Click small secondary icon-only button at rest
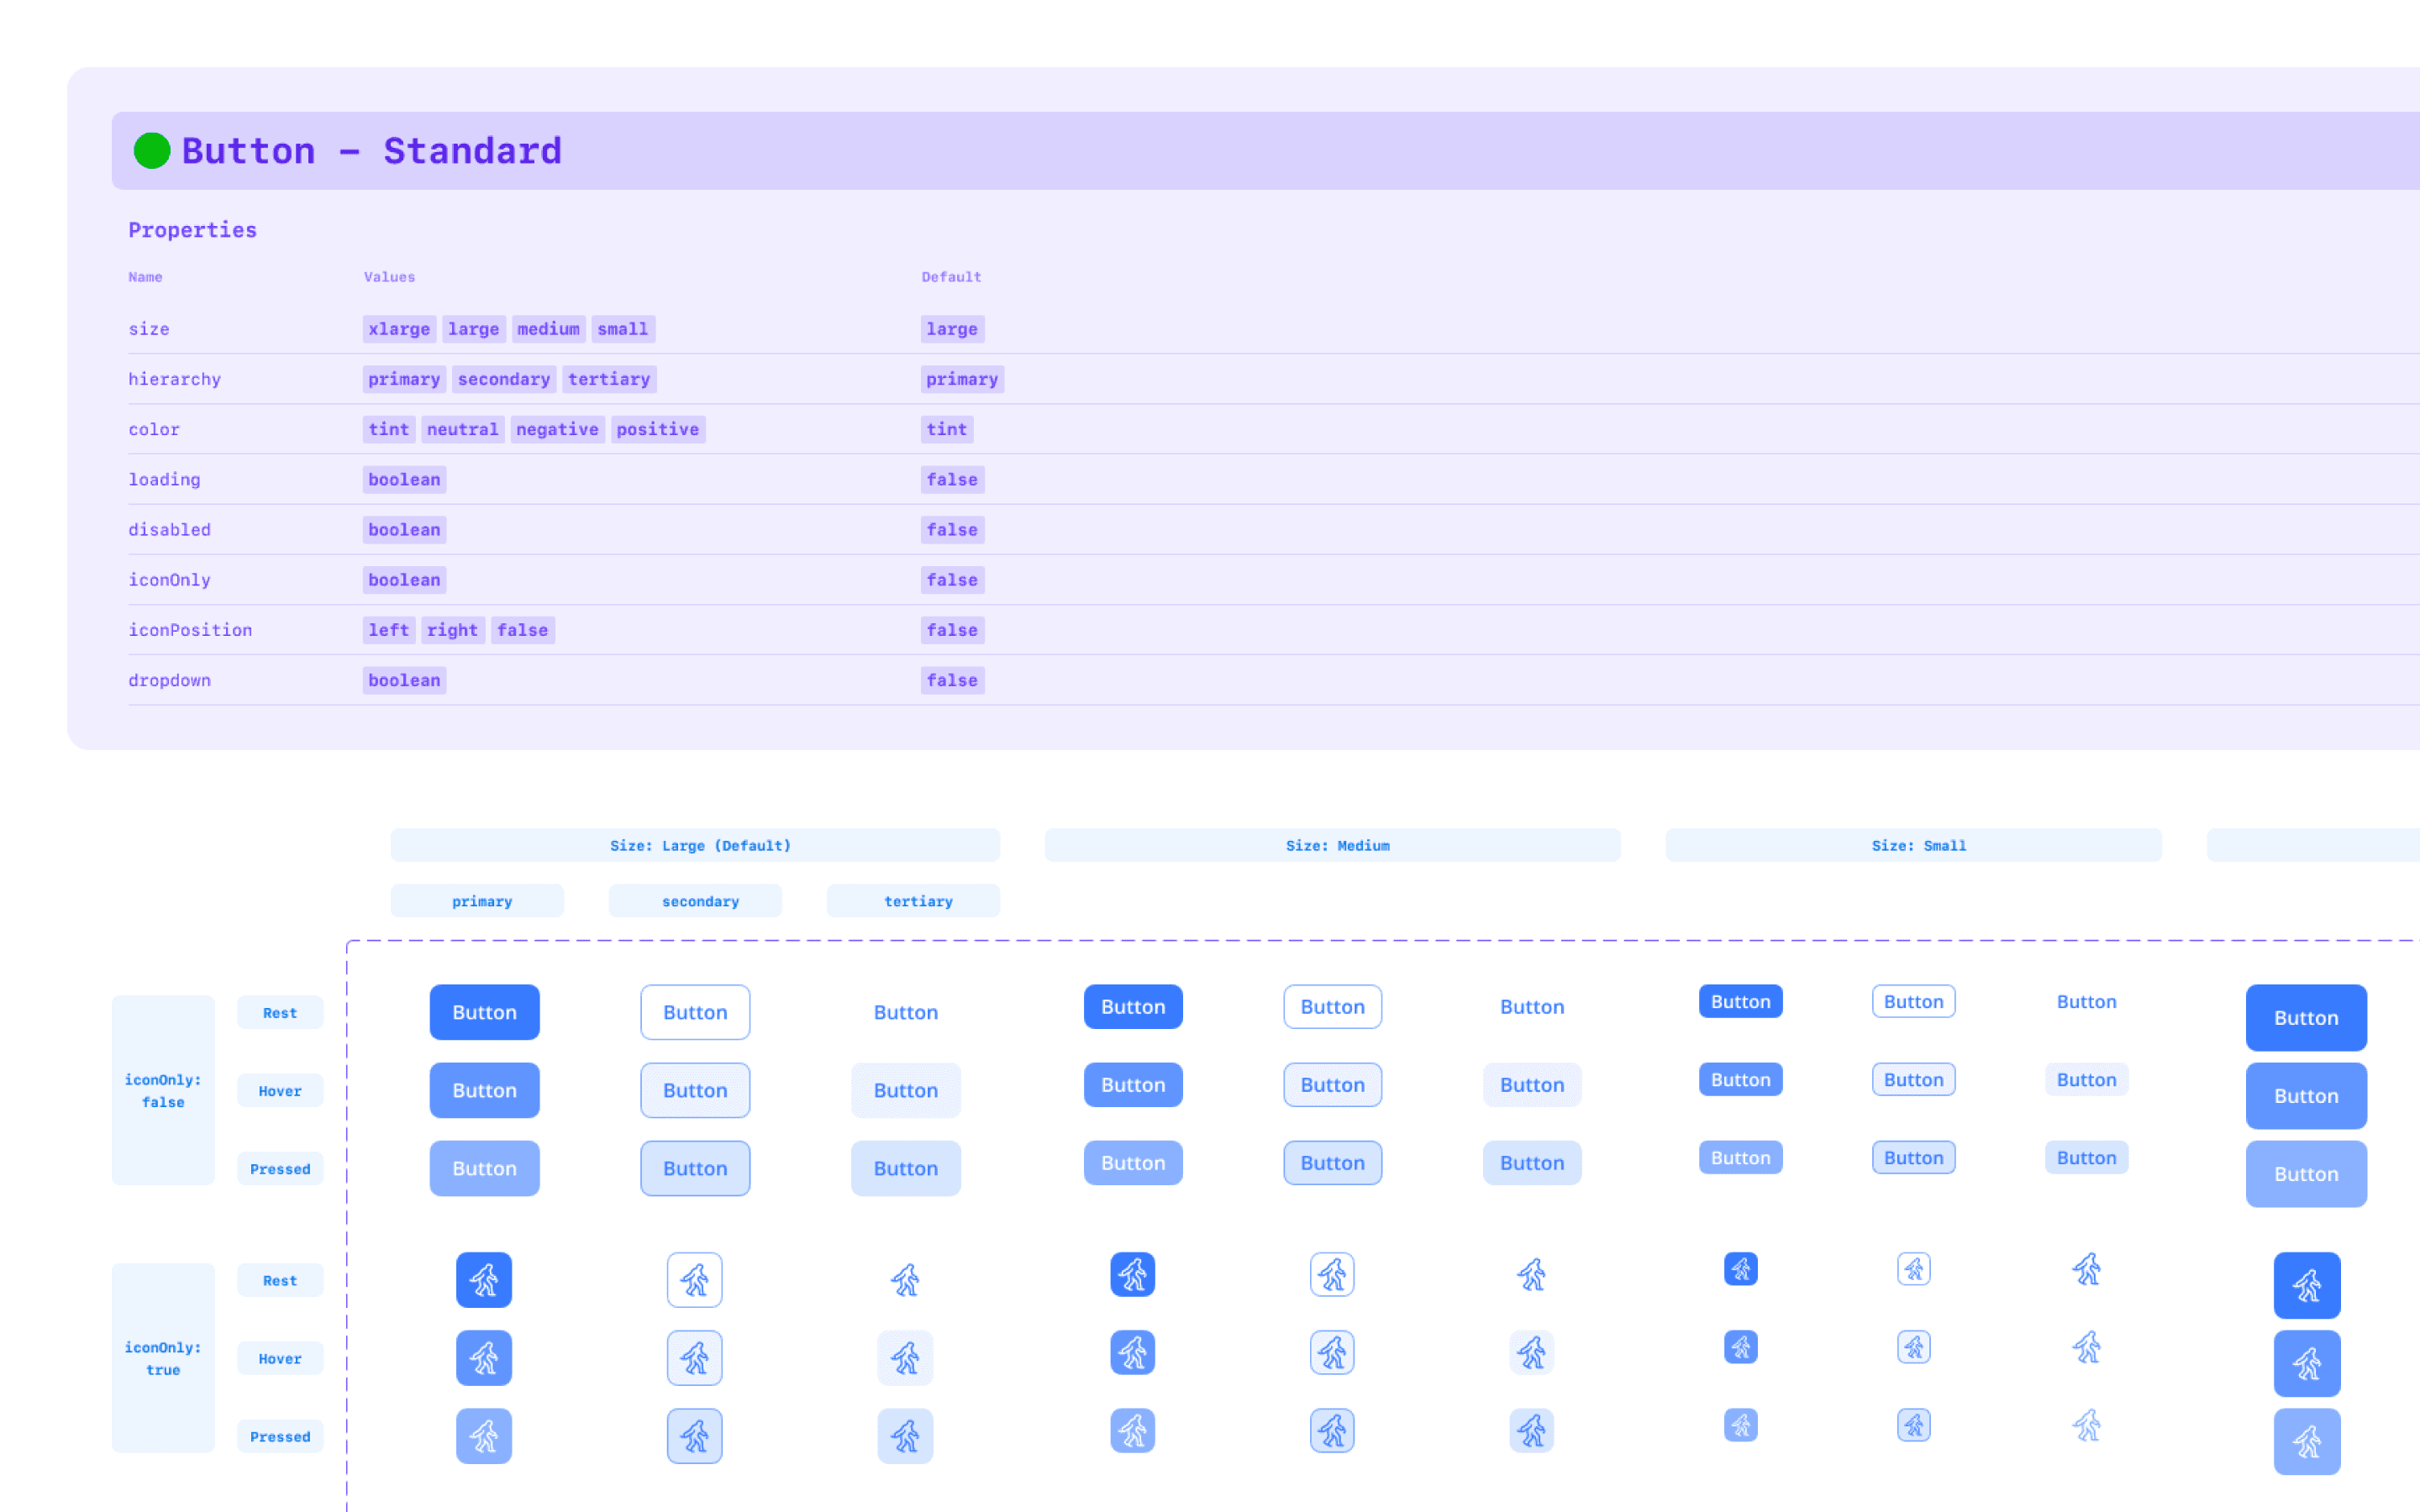2420x1512 pixels. [x=1913, y=1269]
